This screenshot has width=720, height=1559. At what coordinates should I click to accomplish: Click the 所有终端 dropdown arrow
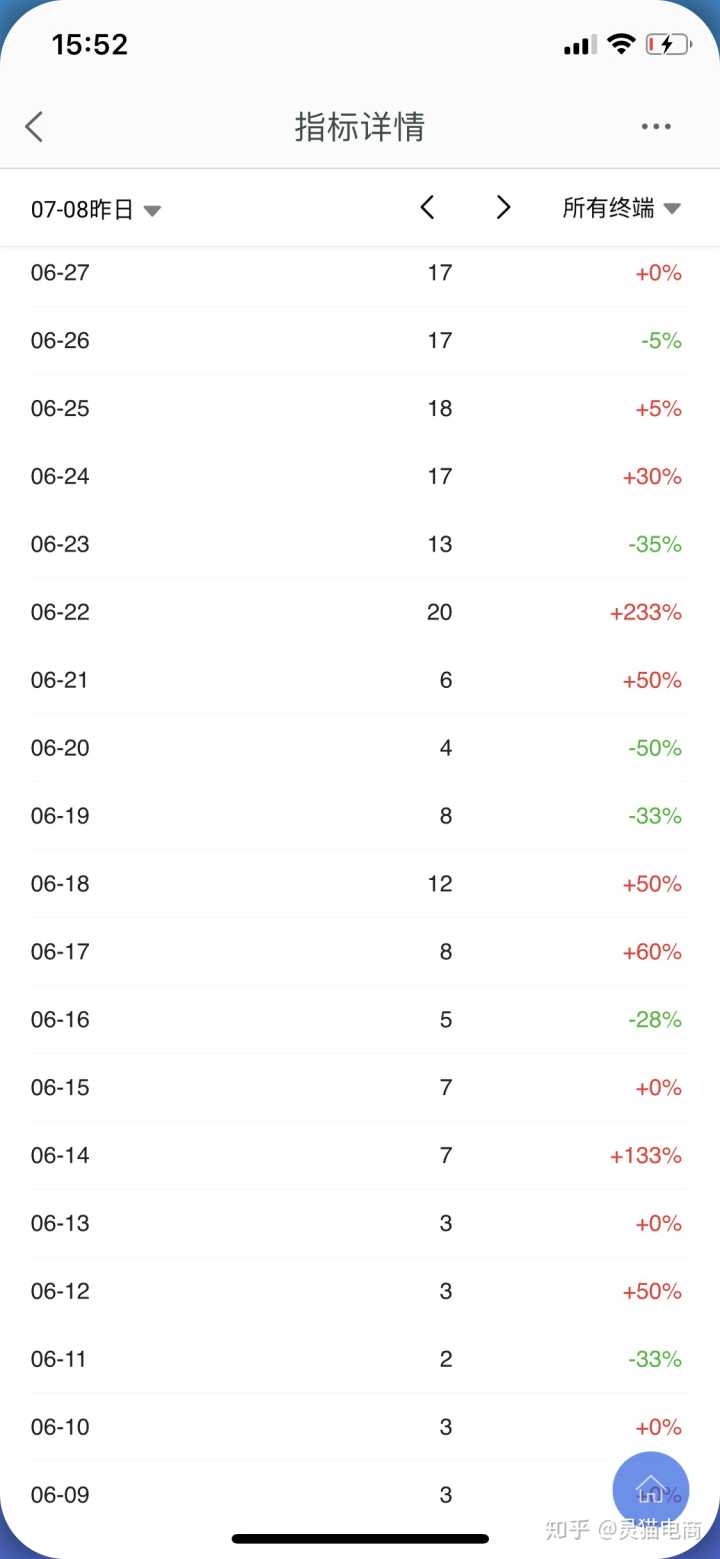[x=673, y=209]
